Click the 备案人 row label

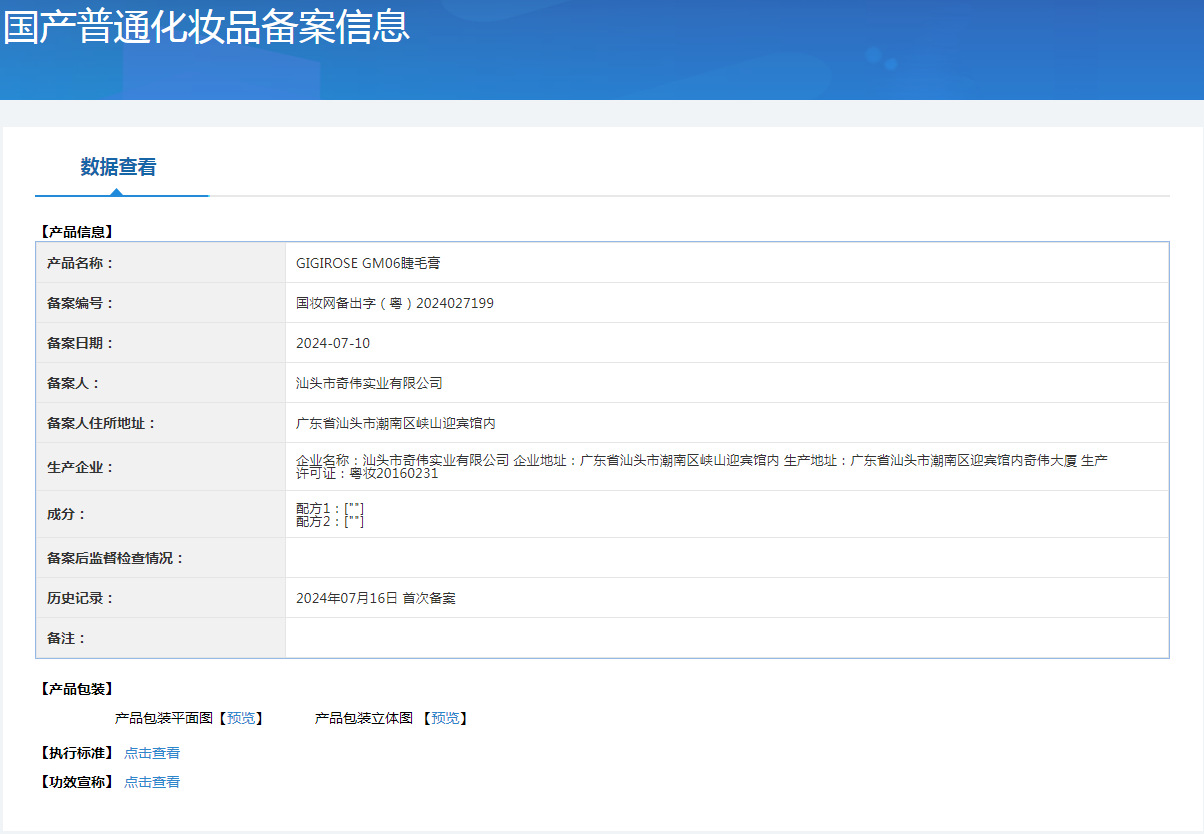tap(74, 383)
